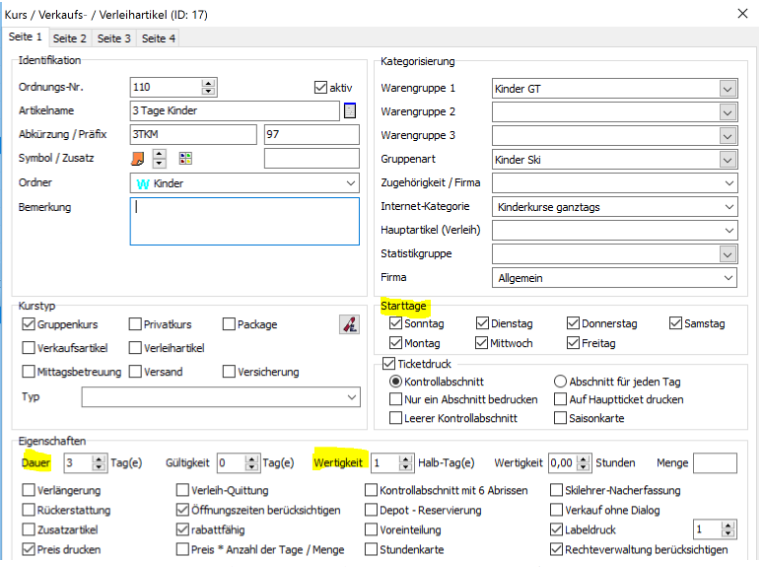Click the Gültigkeit Tag(e) spinner
The height and width of the screenshot is (567, 759).
[252, 463]
